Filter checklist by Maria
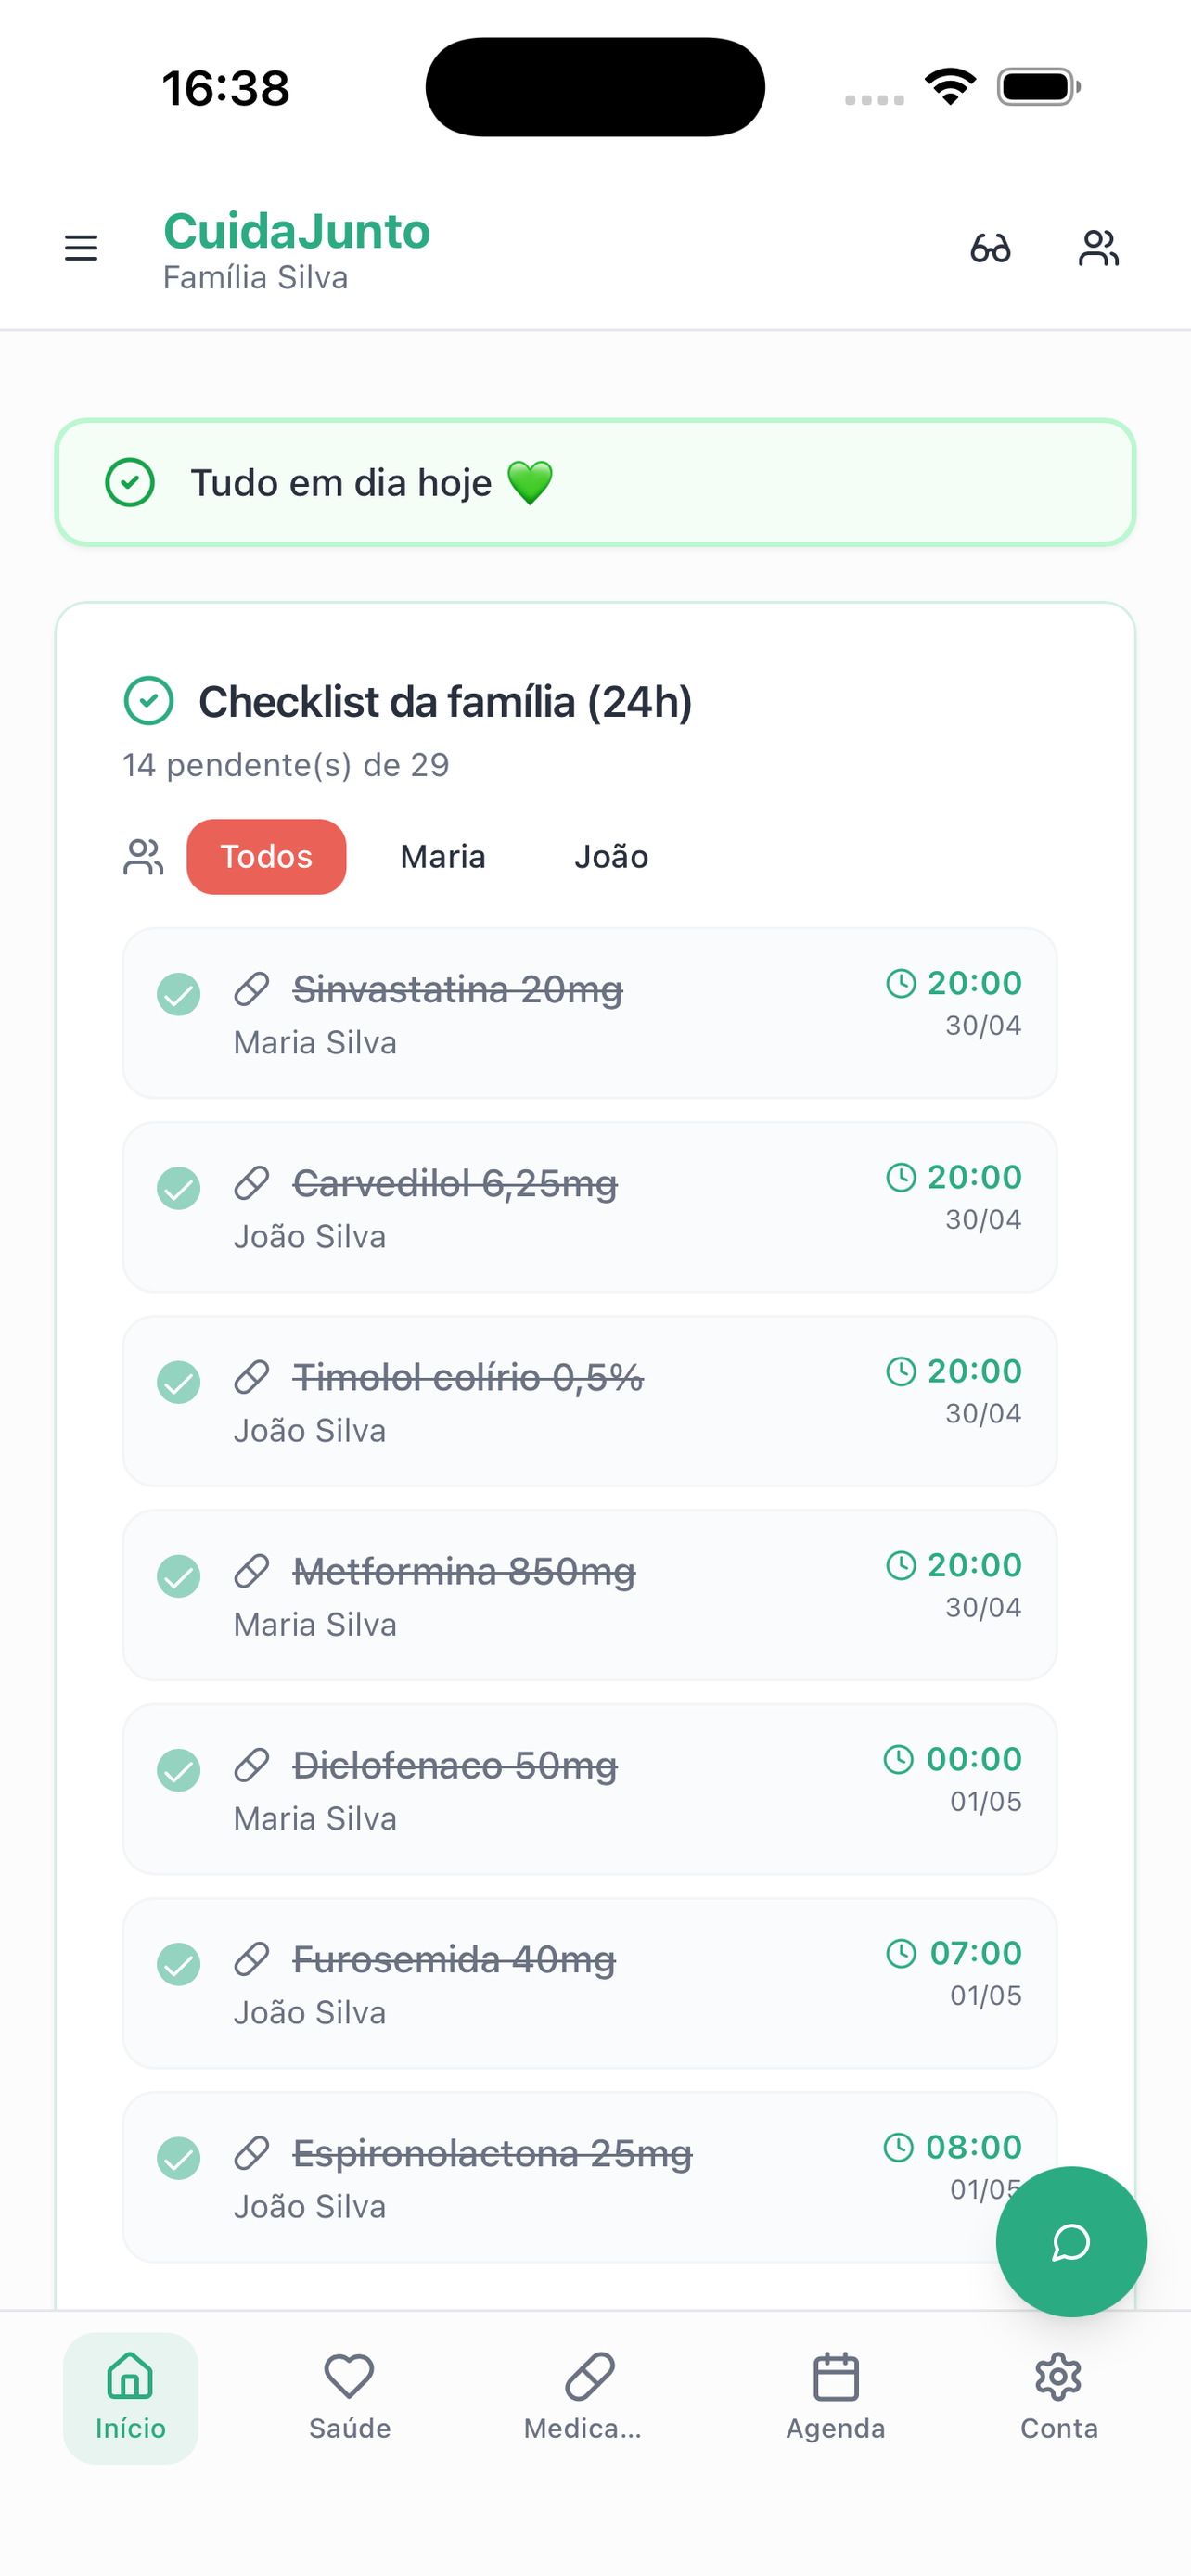1191x2576 pixels. [x=443, y=857]
